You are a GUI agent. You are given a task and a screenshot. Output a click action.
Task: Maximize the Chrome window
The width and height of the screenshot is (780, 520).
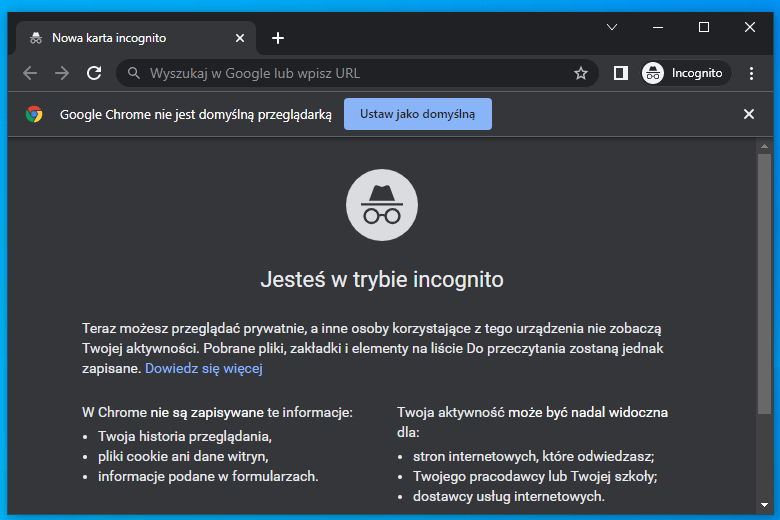[x=703, y=27]
